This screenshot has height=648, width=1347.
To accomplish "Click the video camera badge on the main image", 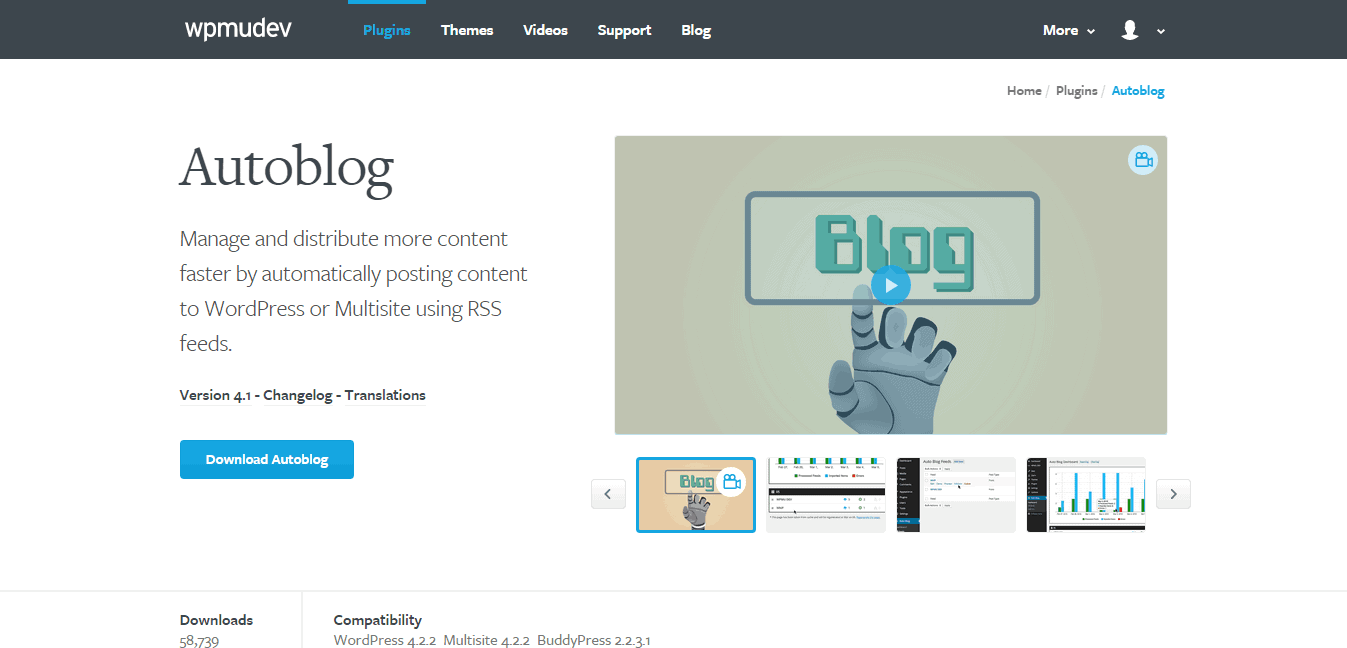I will 1142,159.
